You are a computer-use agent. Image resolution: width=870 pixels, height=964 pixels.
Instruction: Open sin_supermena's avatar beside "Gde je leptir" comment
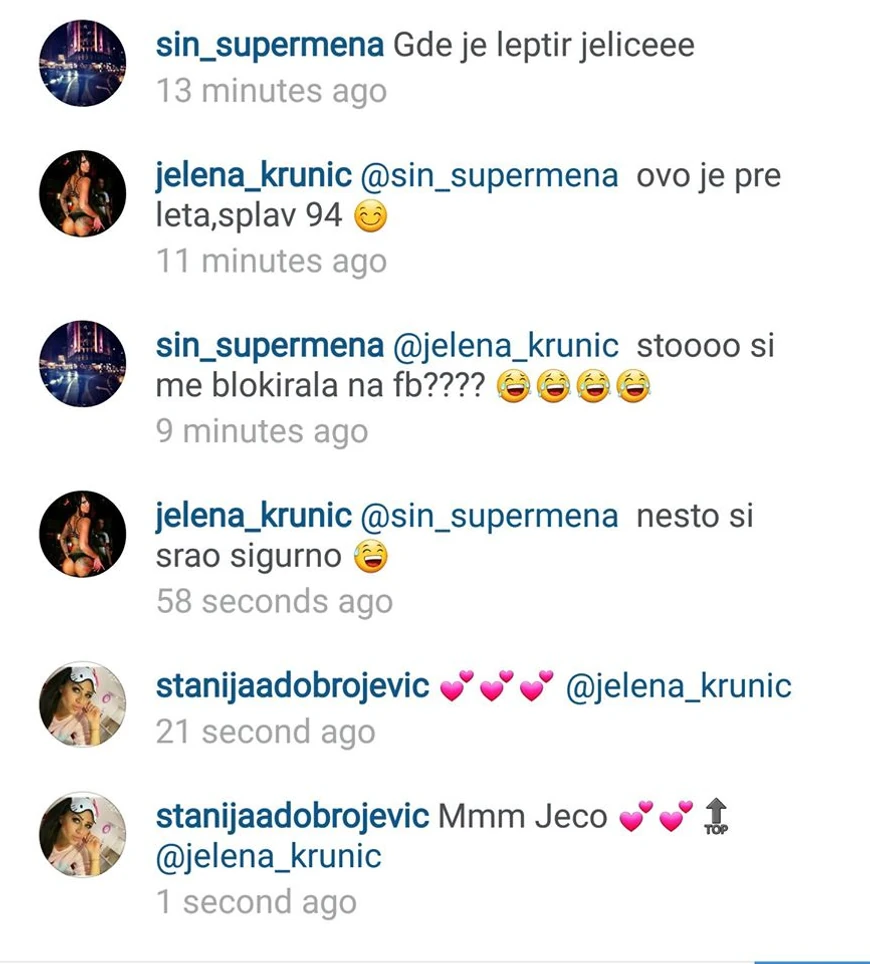click(82, 63)
